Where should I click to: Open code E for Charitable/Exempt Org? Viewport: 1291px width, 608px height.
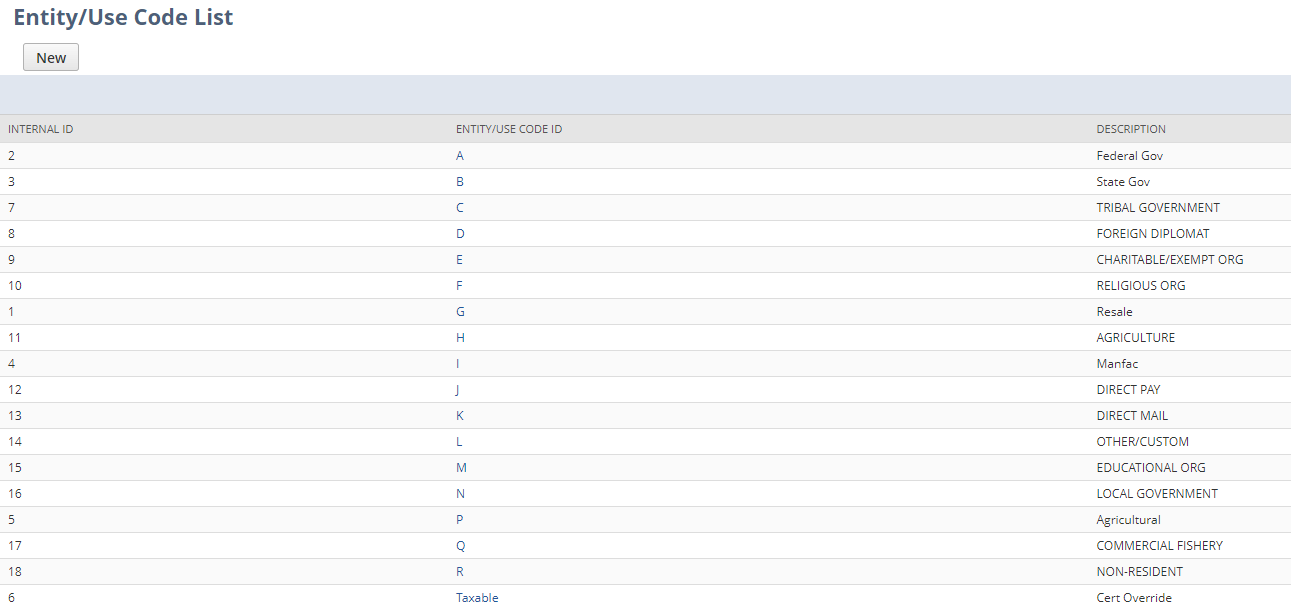pos(459,259)
